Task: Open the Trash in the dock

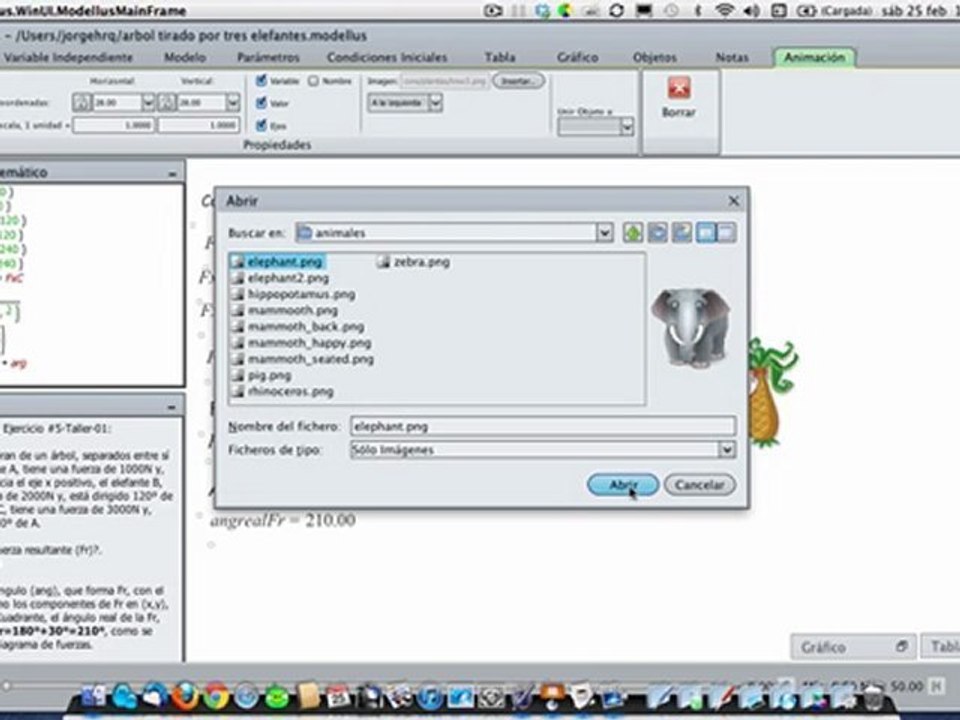Action: pos(874,697)
